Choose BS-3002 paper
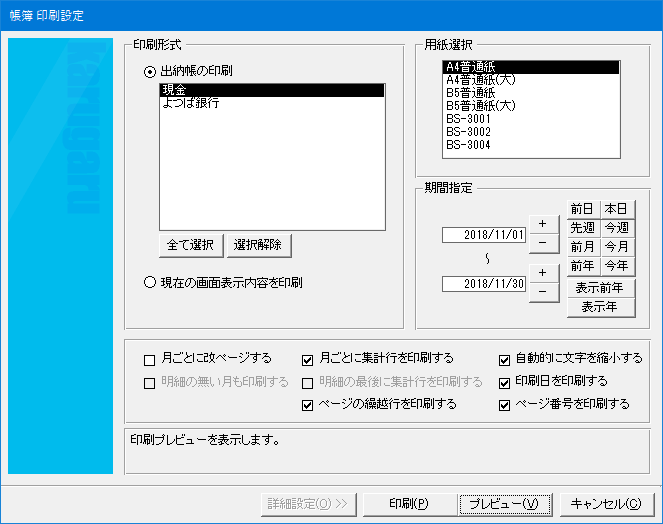This screenshot has width=663, height=524. coord(531,132)
